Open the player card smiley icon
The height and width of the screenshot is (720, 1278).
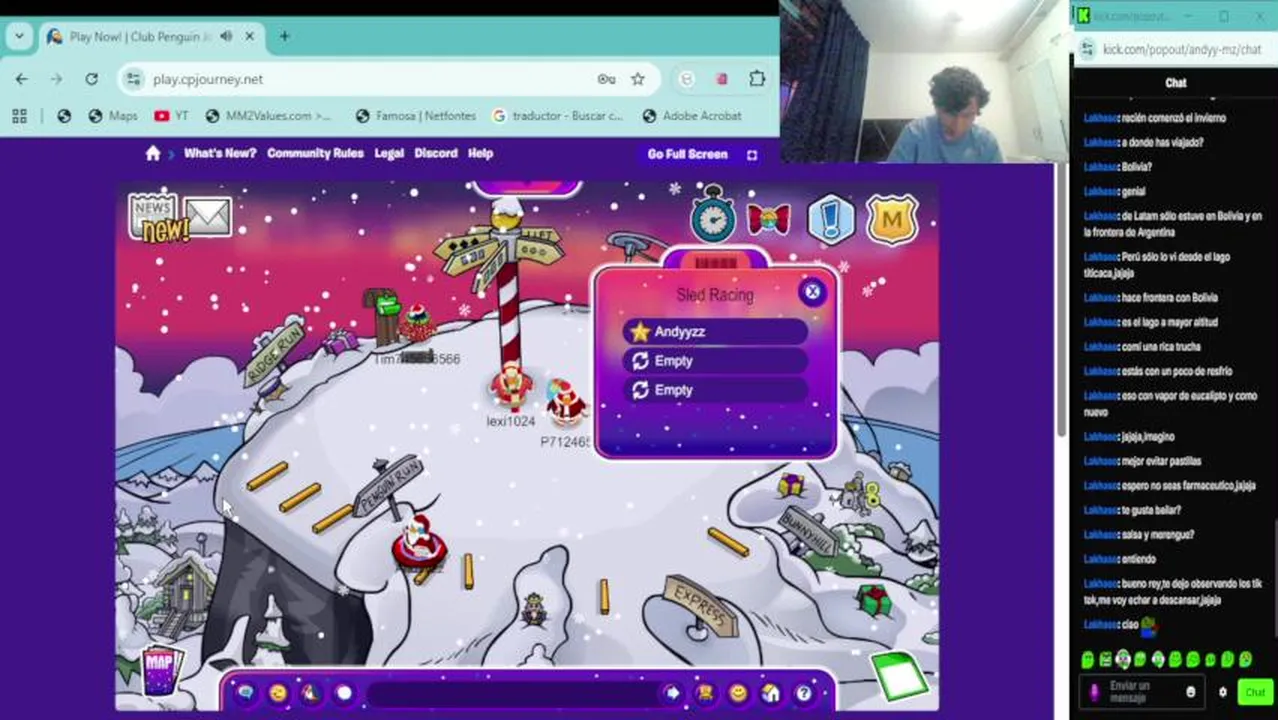(x=738, y=693)
